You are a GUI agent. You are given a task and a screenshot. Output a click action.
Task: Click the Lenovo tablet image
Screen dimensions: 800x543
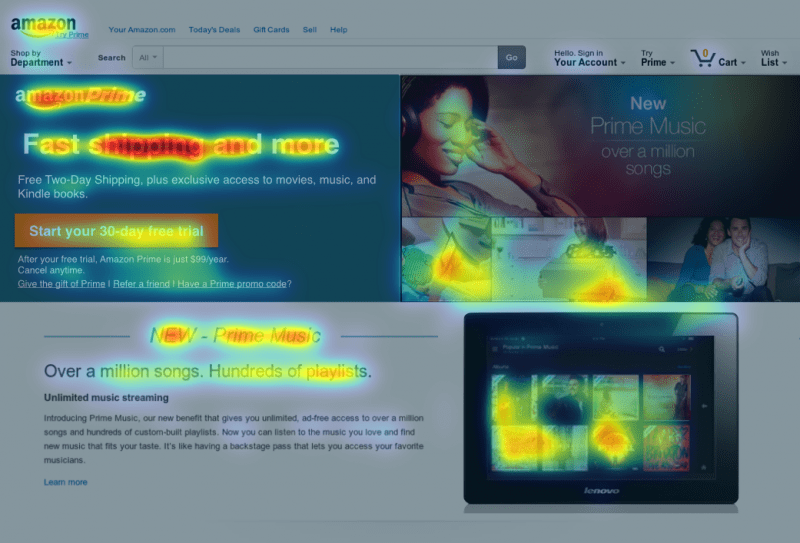point(601,409)
